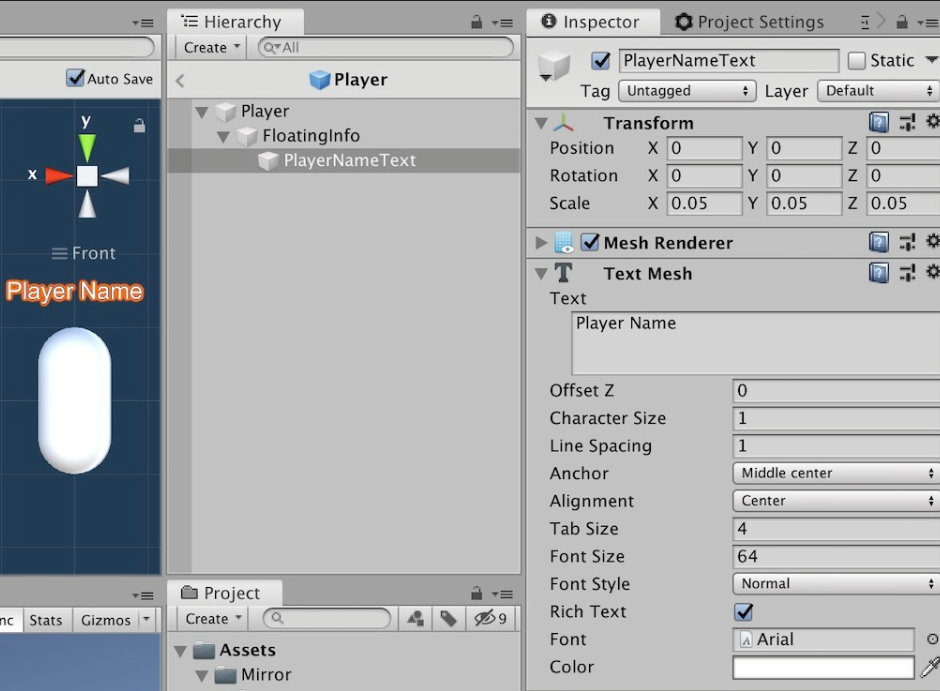The image size is (940, 691).
Task: Click Search by Type icon in Project
Action: pyautogui.click(x=415, y=618)
